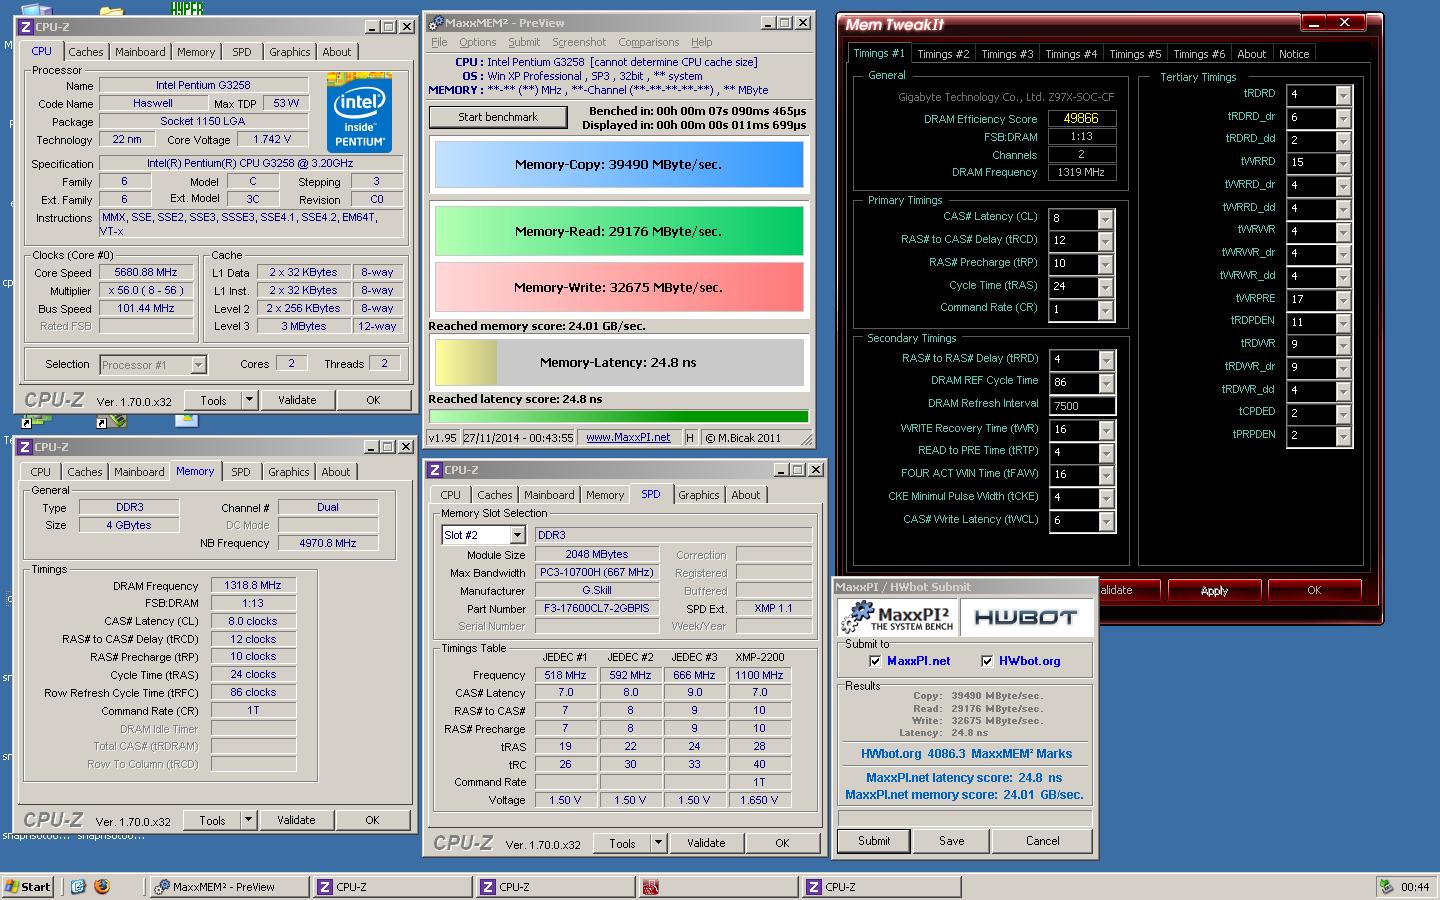Viewport: 1440px width, 900px height.
Task: Click the Firefox quick launch icon
Action: pyautogui.click(x=101, y=886)
